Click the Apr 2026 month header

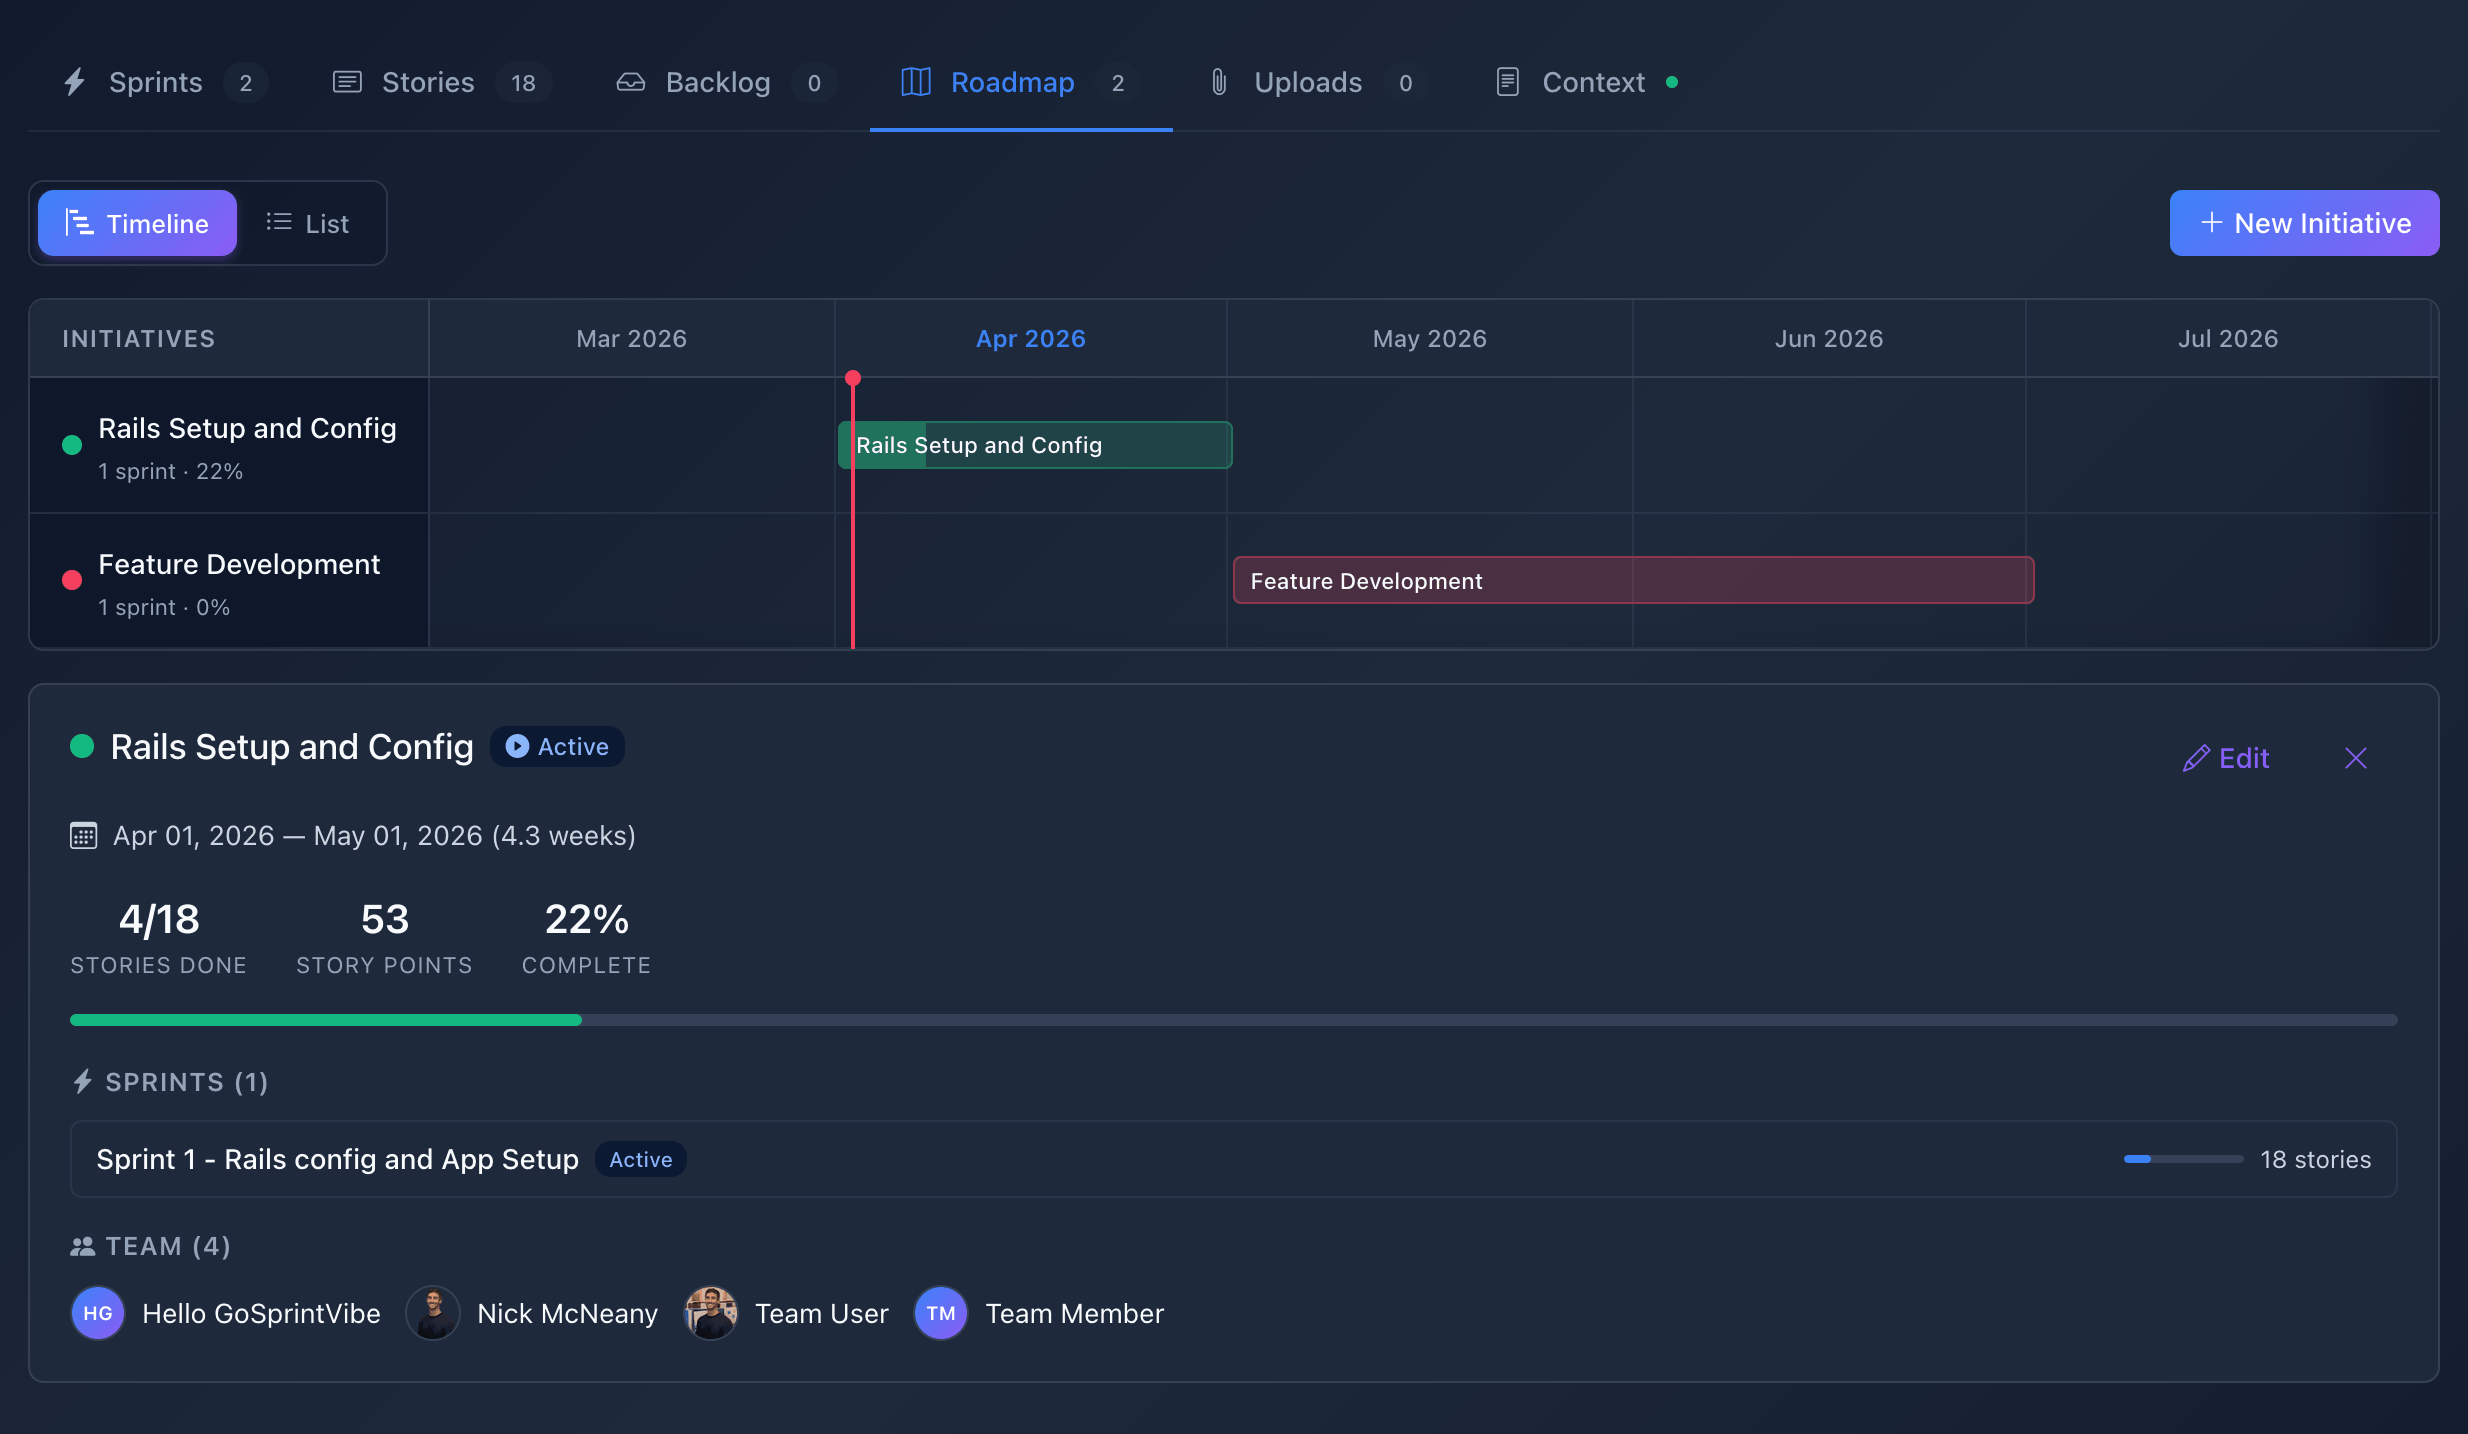pos(1031,339)
